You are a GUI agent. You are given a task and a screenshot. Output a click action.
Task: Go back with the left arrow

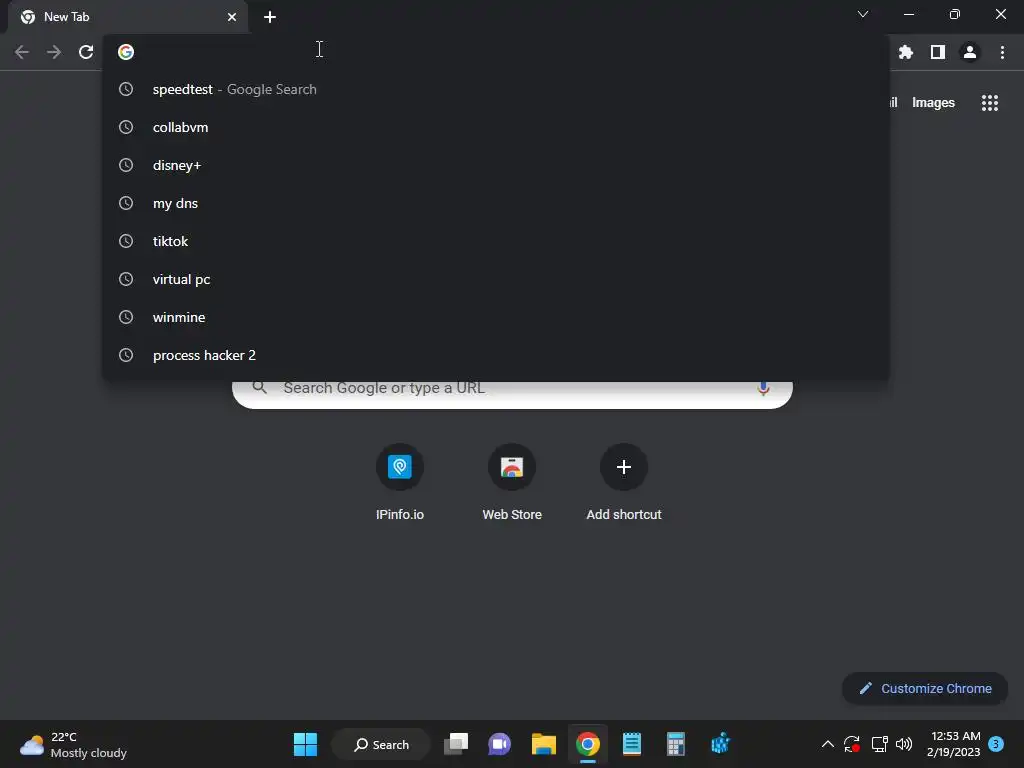point(22,52)
